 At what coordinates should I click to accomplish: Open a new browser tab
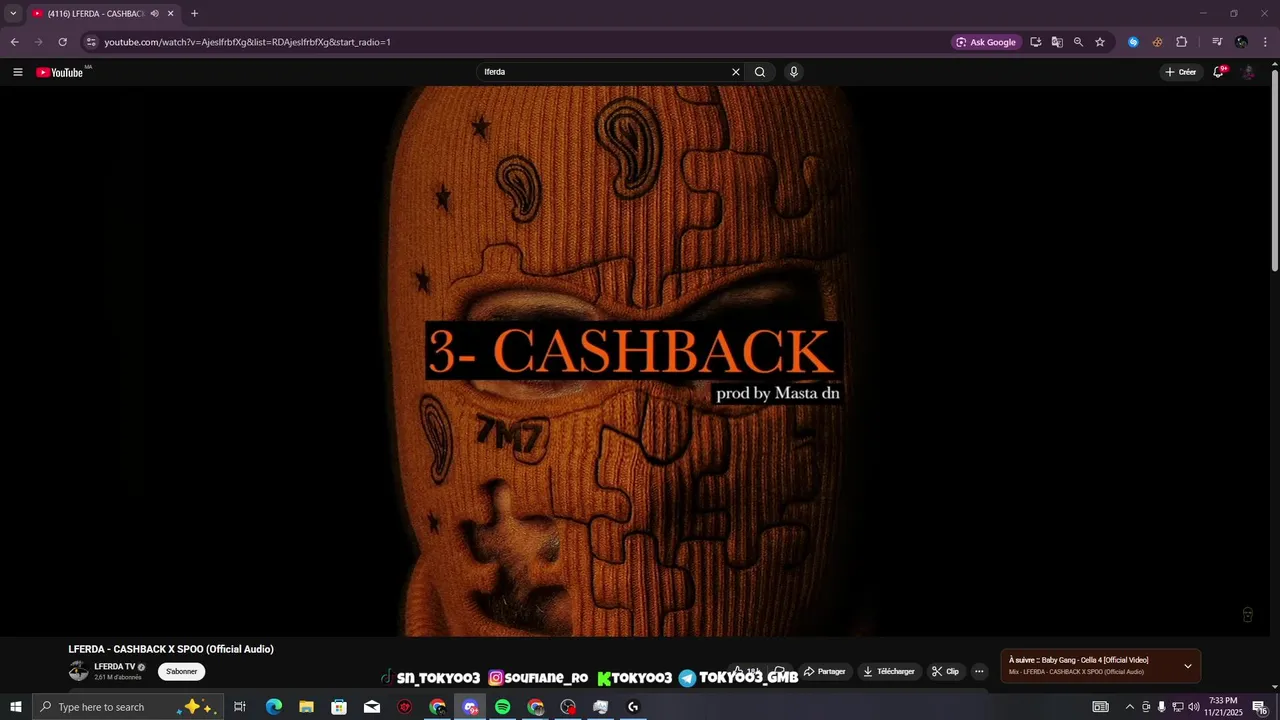click(x=194, y=14)
